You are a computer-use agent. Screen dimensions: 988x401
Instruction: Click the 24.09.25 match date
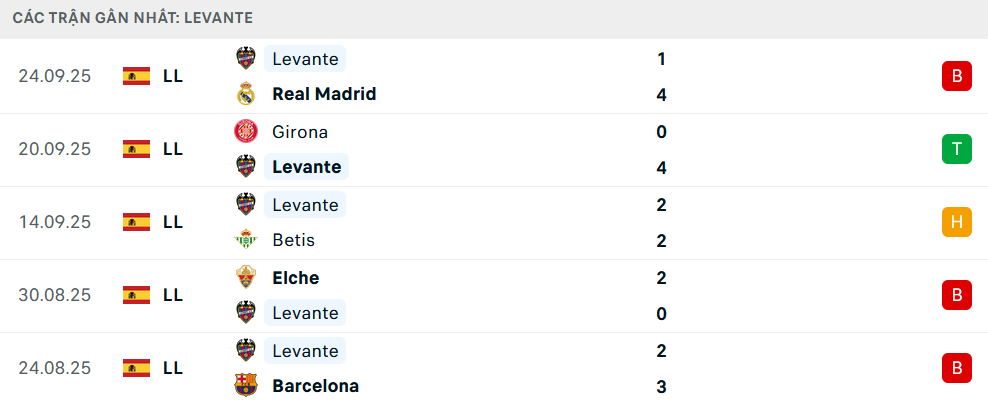click(55, 76)
